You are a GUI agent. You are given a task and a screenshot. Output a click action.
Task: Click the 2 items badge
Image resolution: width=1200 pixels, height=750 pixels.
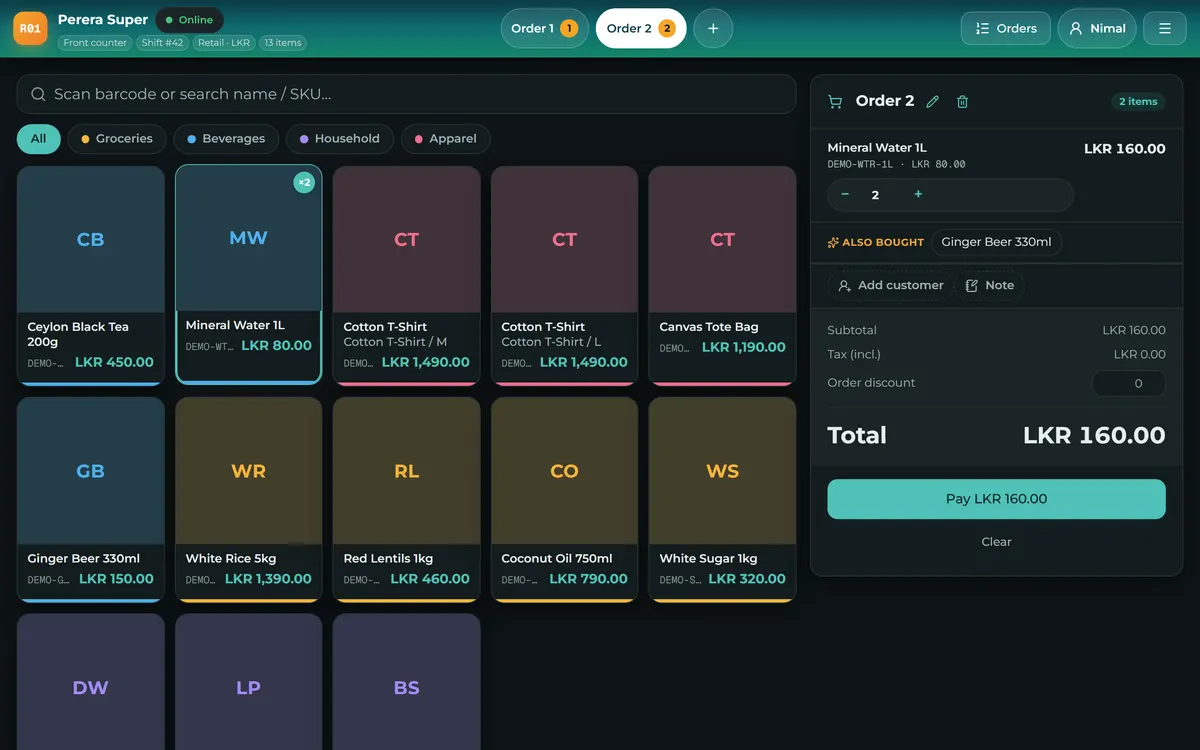1138,101
